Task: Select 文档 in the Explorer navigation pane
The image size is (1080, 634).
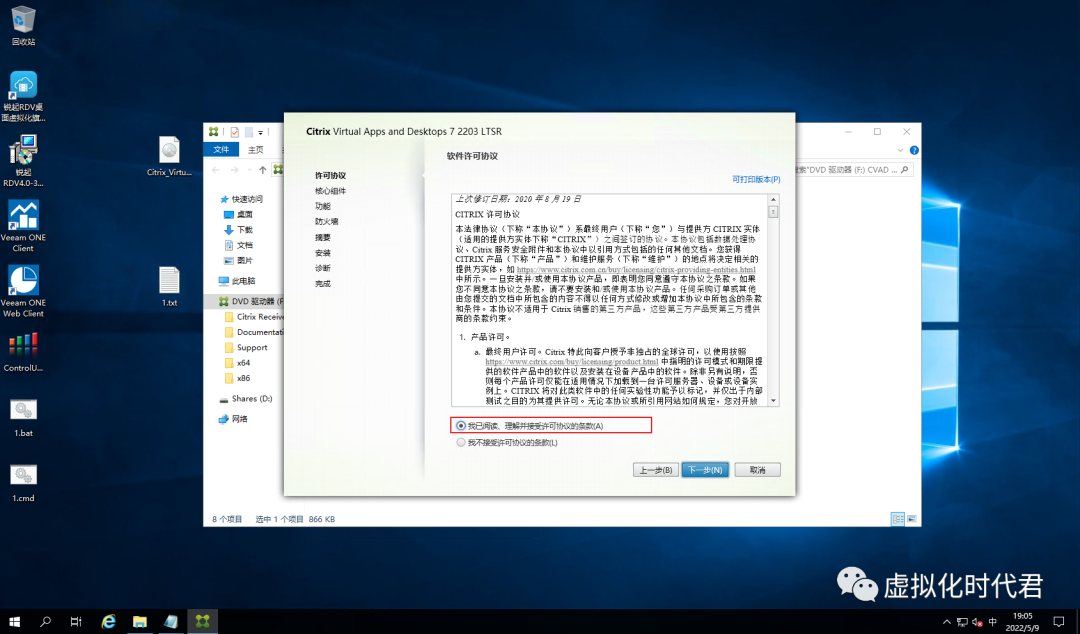Action: (x=245, y=245)
